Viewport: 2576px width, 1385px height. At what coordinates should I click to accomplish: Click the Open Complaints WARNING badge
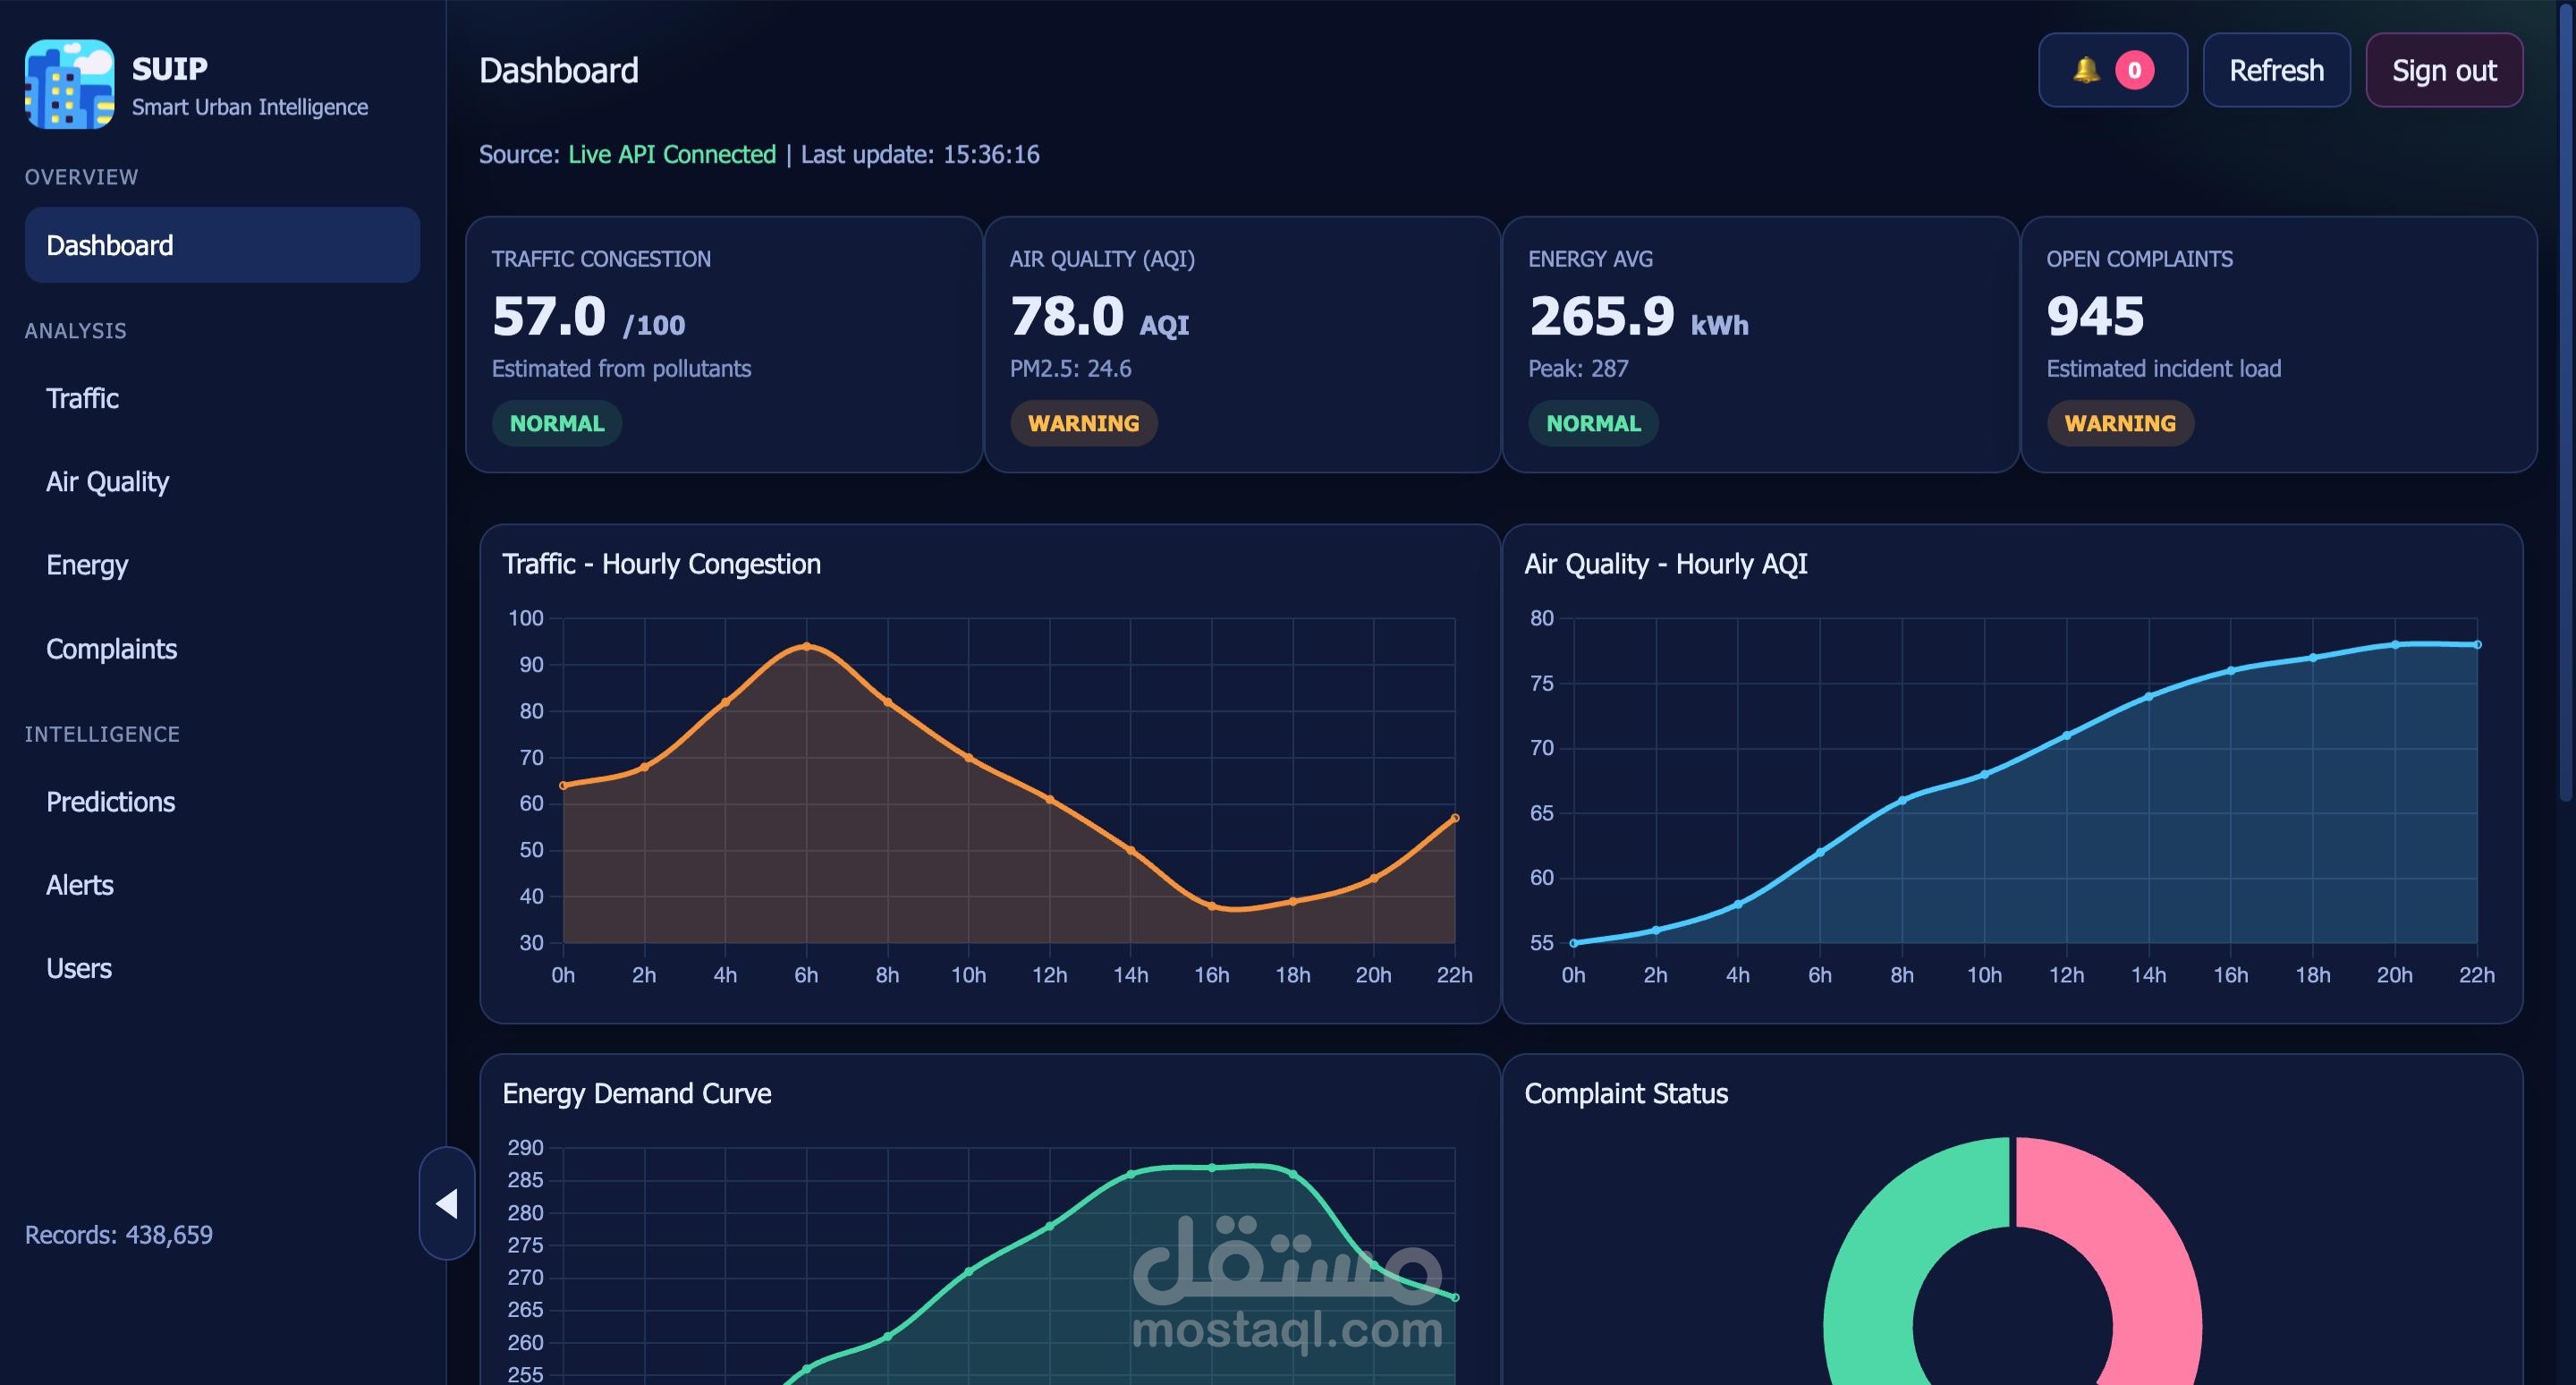pos(2120,423)
